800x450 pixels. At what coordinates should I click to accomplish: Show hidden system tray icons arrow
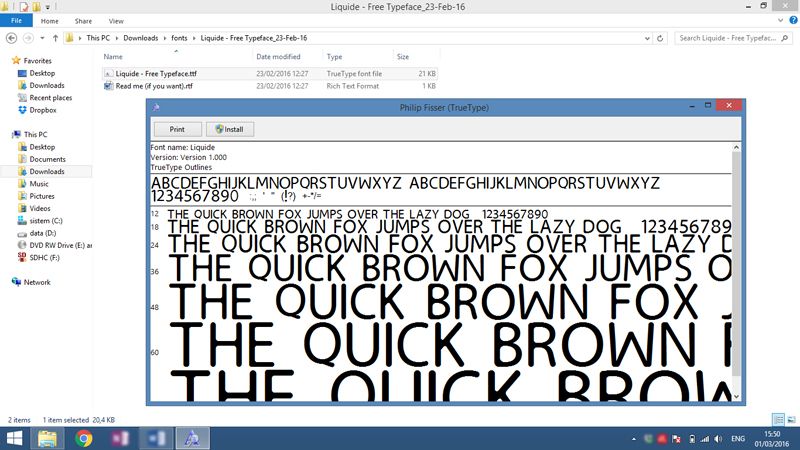[x=634, y=439]
